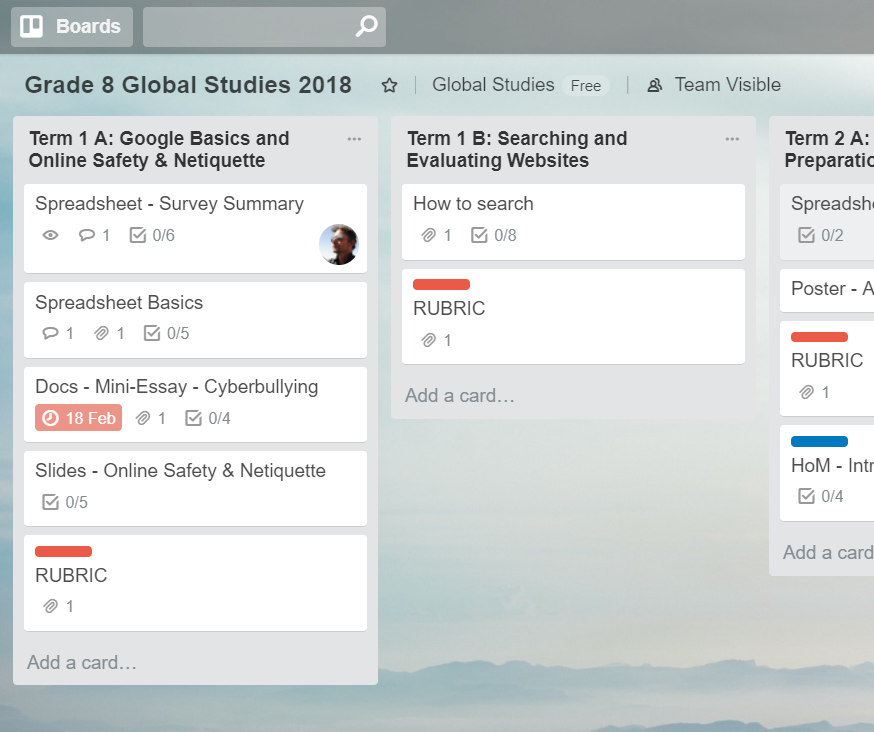The image size is (874, 732).
Task: Click the 18 Feb due date badge
Action: click(79, 418)
